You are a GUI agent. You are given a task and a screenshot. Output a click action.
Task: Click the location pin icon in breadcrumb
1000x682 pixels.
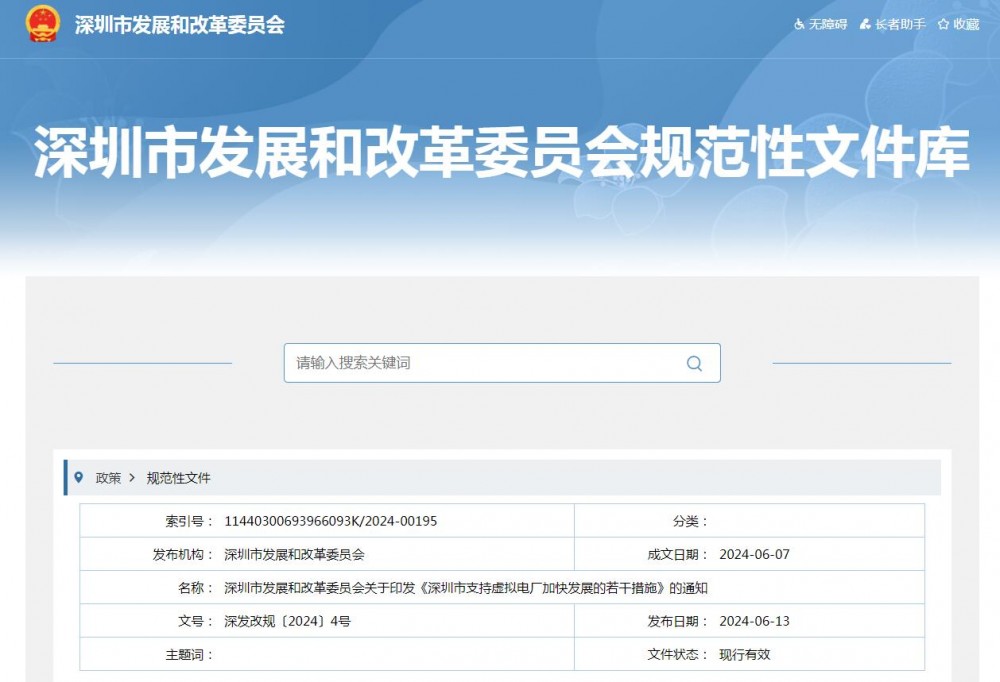tap(79, 478)
